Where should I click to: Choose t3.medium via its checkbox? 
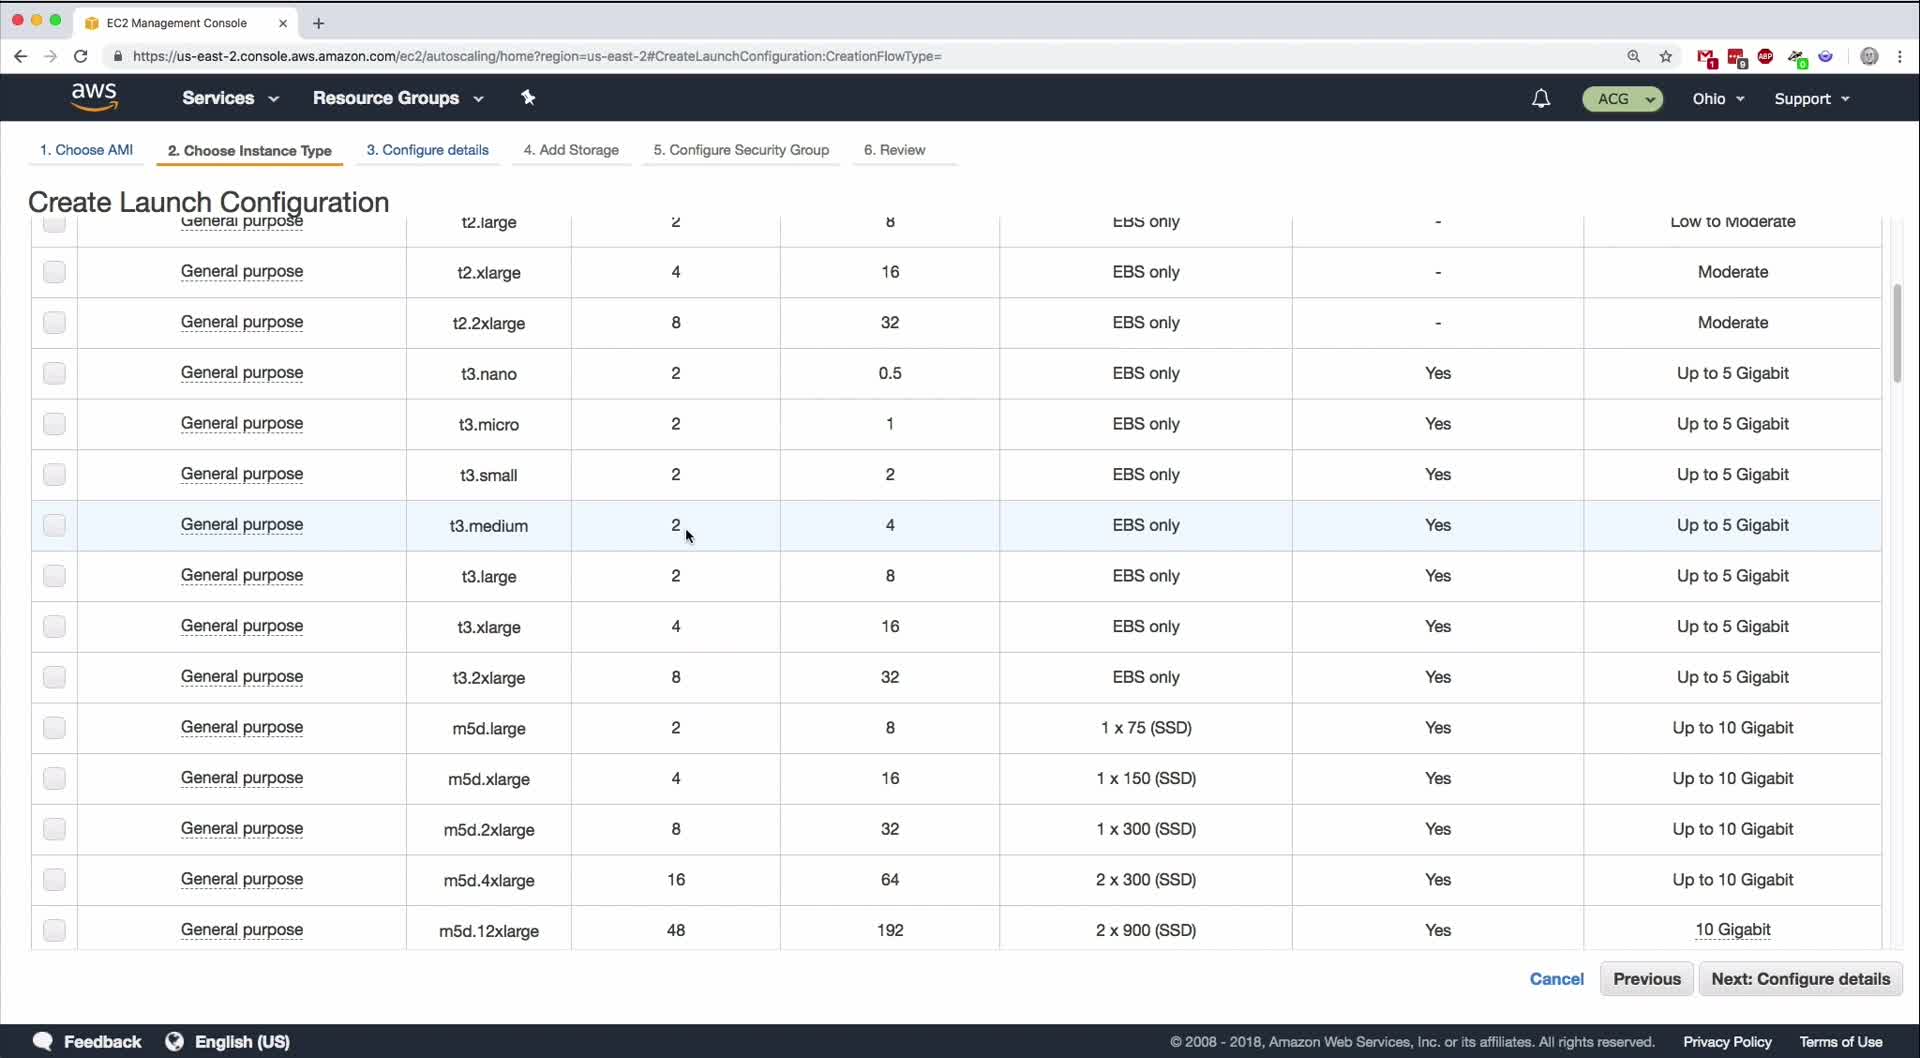pos(54,525)
